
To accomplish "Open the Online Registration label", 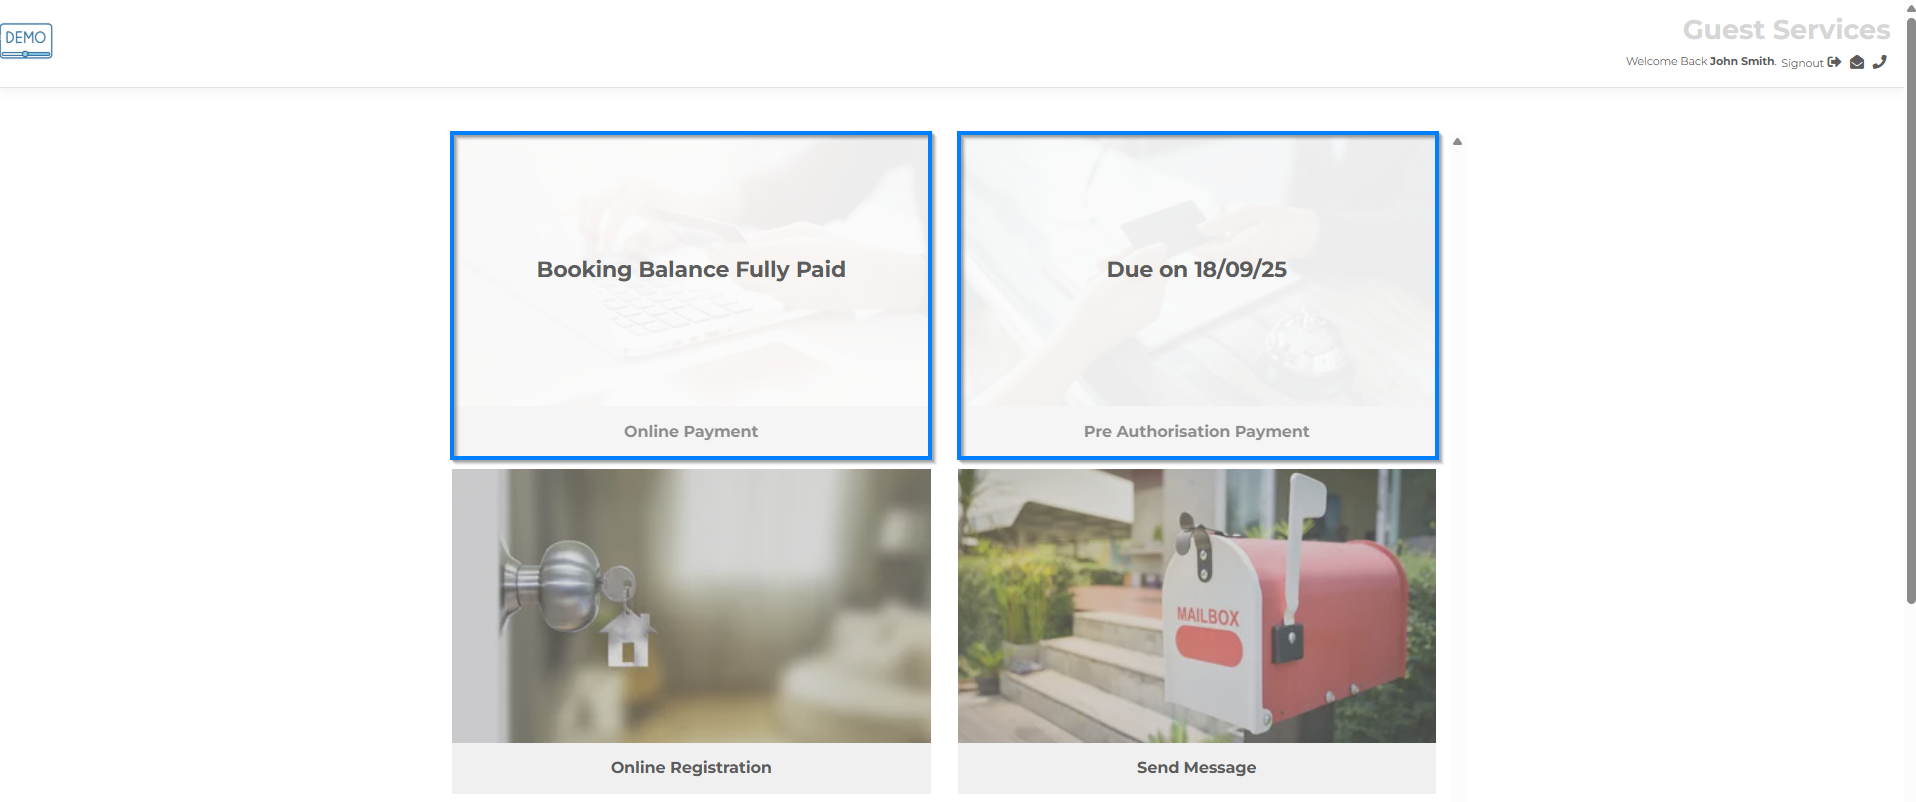I will [x=691, y=767].
